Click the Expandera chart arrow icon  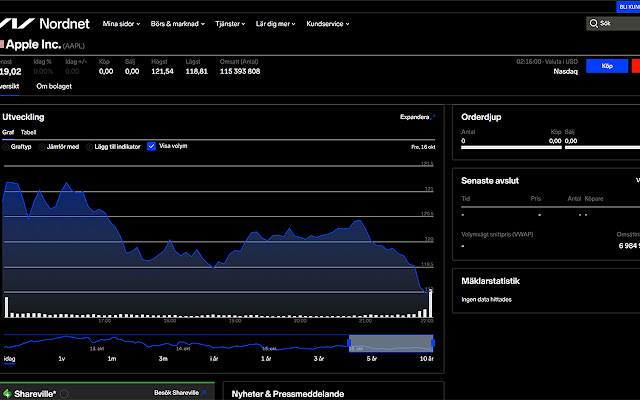(433, 117)
